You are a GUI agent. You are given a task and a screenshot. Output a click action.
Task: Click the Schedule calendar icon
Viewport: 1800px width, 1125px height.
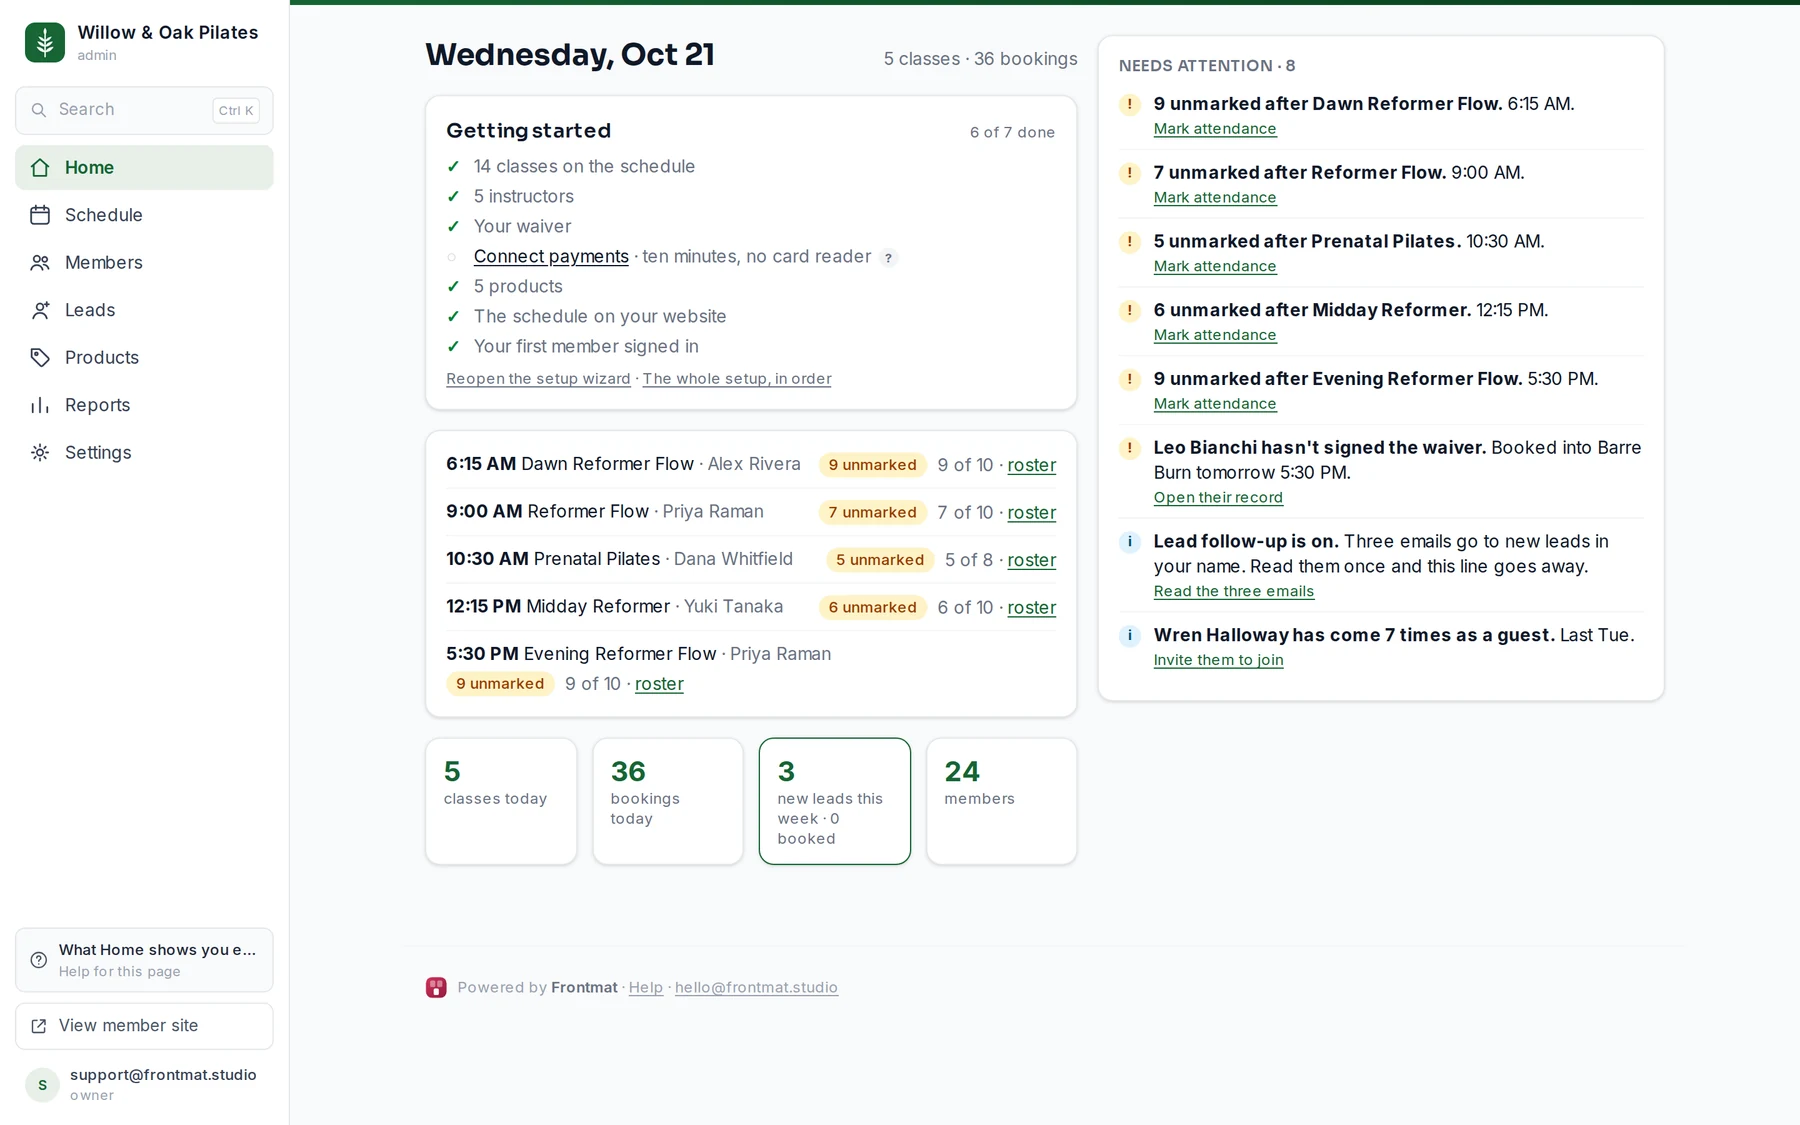[x=40, y=215]
